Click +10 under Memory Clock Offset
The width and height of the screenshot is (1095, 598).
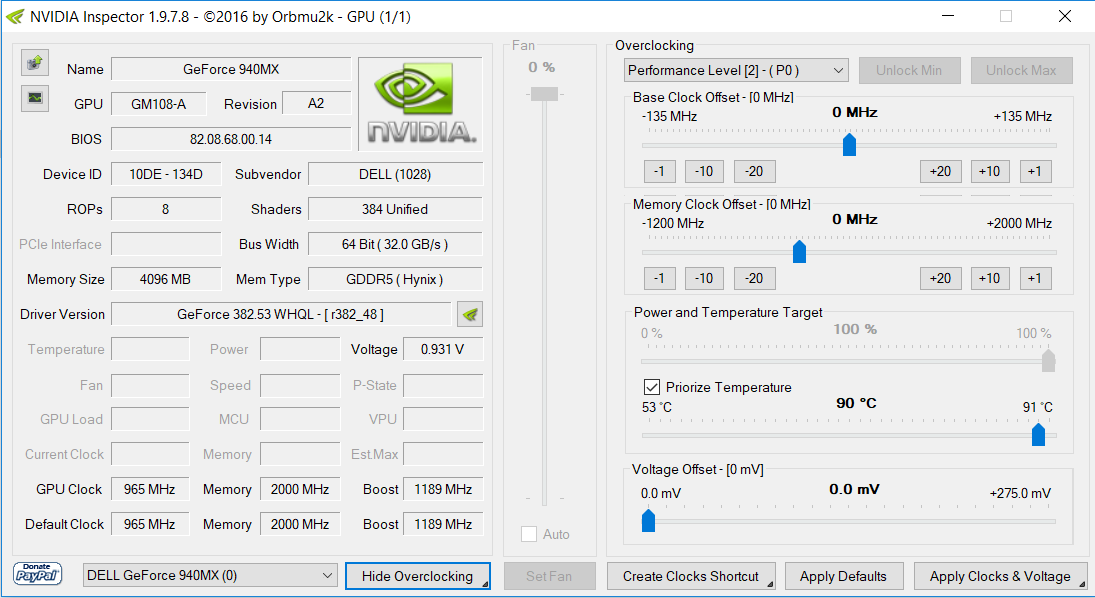pos(990,278)
